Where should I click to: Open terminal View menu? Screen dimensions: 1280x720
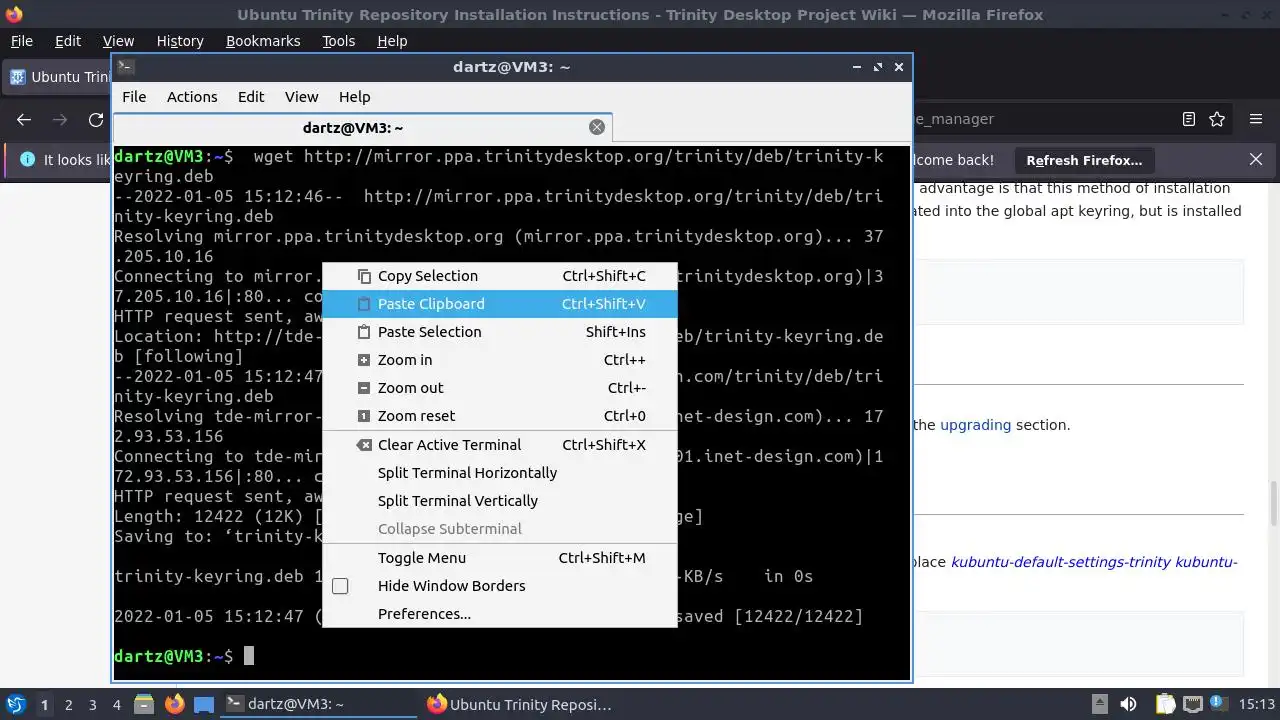click(x=301, y=97)
